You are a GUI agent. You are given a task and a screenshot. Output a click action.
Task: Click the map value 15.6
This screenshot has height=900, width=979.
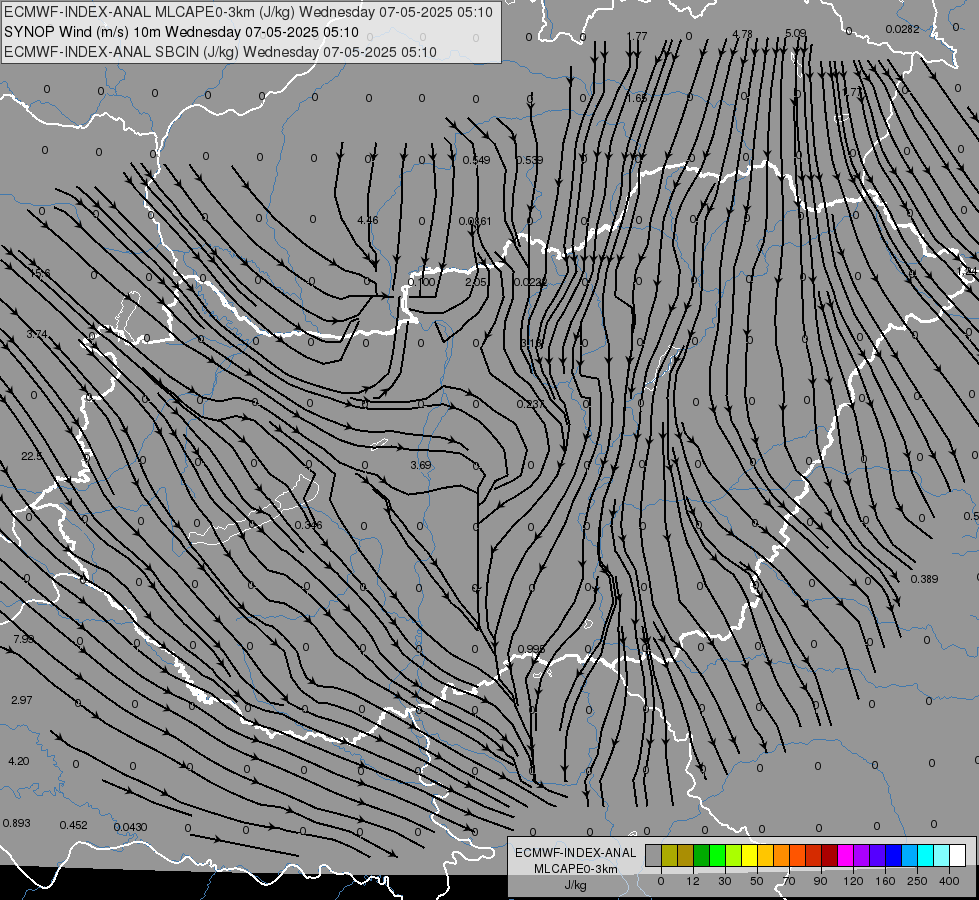[40, 273]
